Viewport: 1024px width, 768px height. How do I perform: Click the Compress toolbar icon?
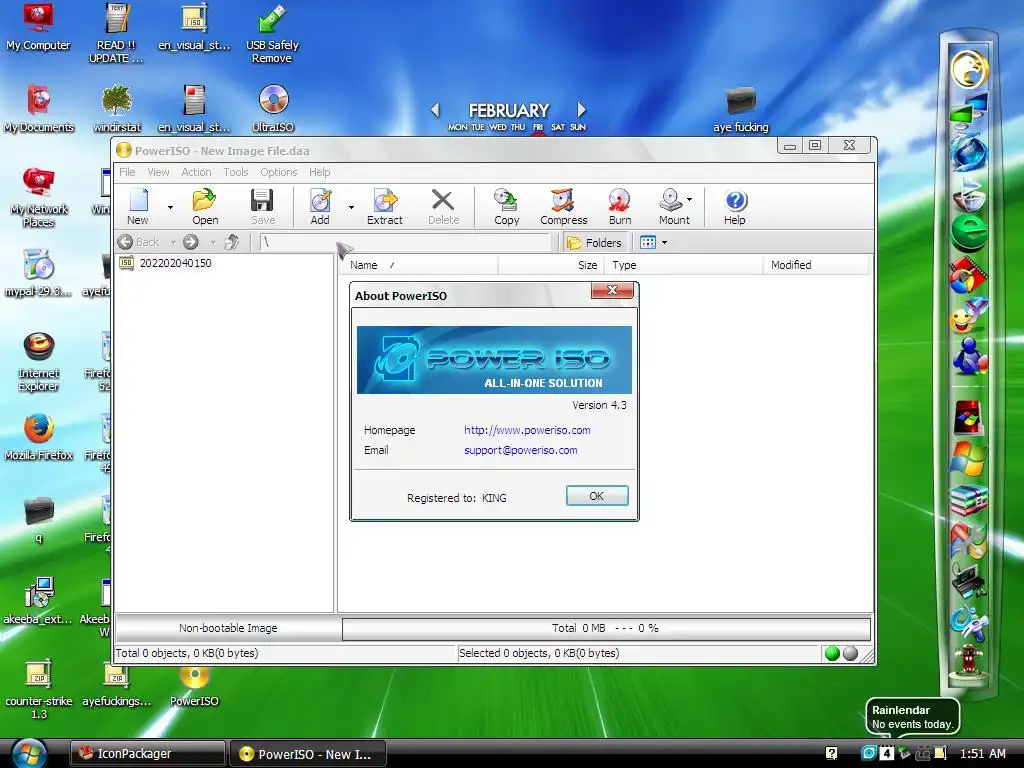tap(563, 206)
